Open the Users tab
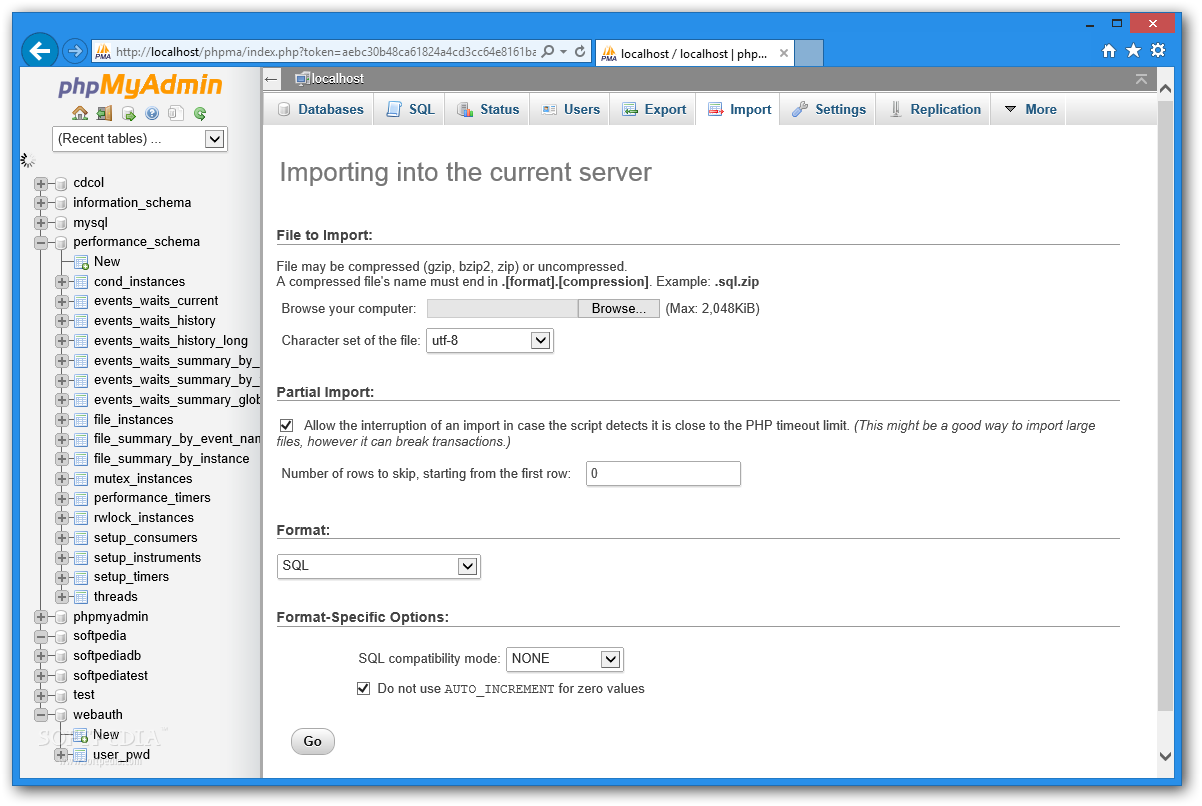 [x=570, y=109]
